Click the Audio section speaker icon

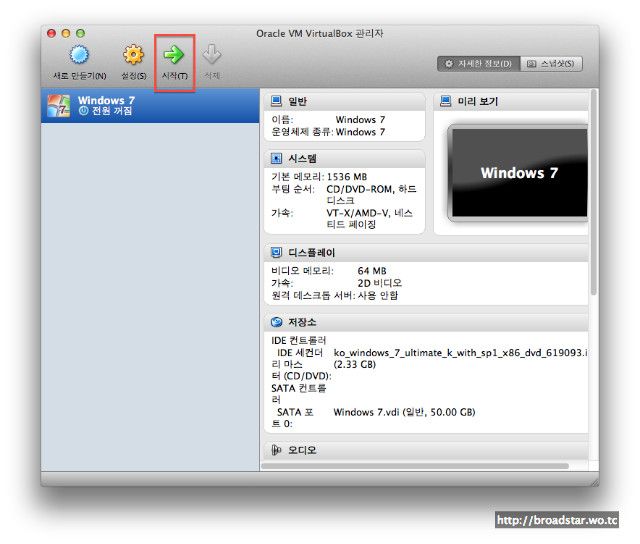tap(276, 450)
